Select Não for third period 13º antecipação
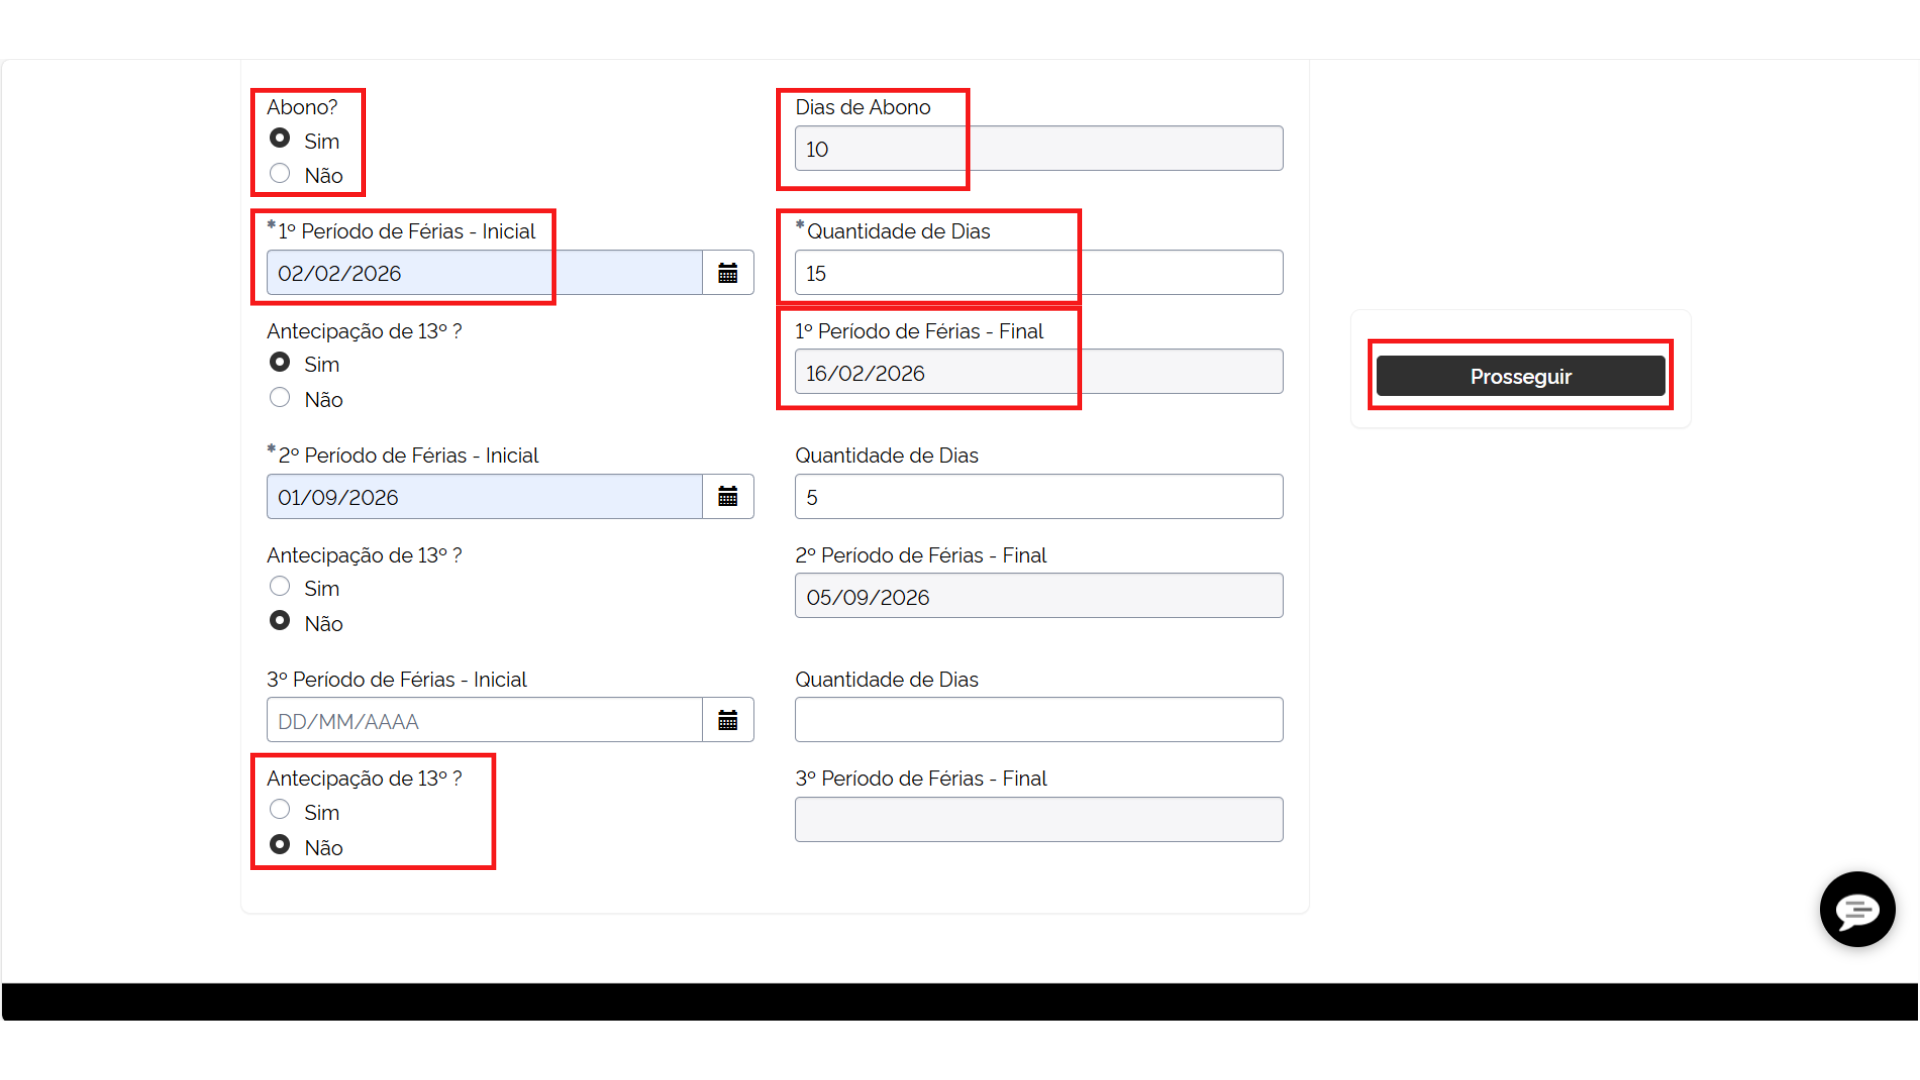This screenshot has height=1080, width=1920. [280, 845]
